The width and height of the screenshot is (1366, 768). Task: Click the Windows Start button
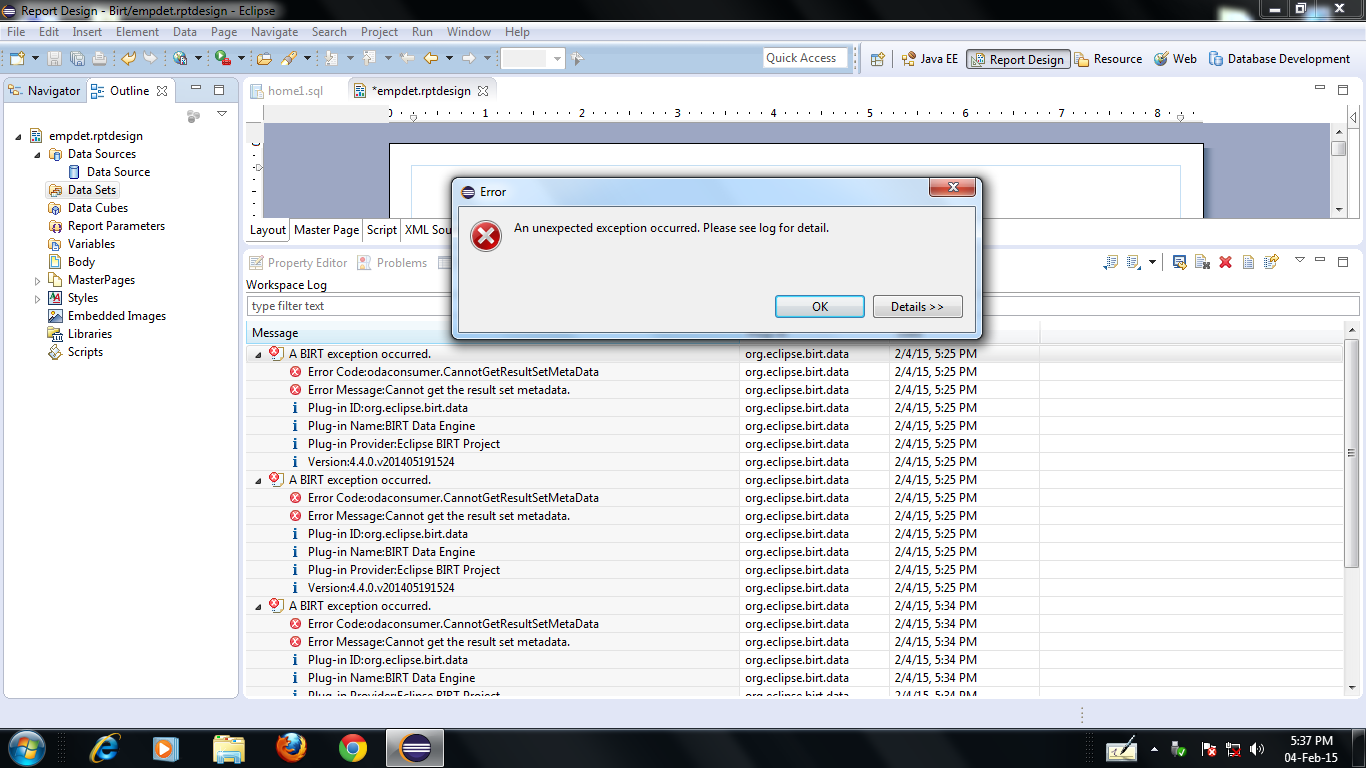[25, 748]
